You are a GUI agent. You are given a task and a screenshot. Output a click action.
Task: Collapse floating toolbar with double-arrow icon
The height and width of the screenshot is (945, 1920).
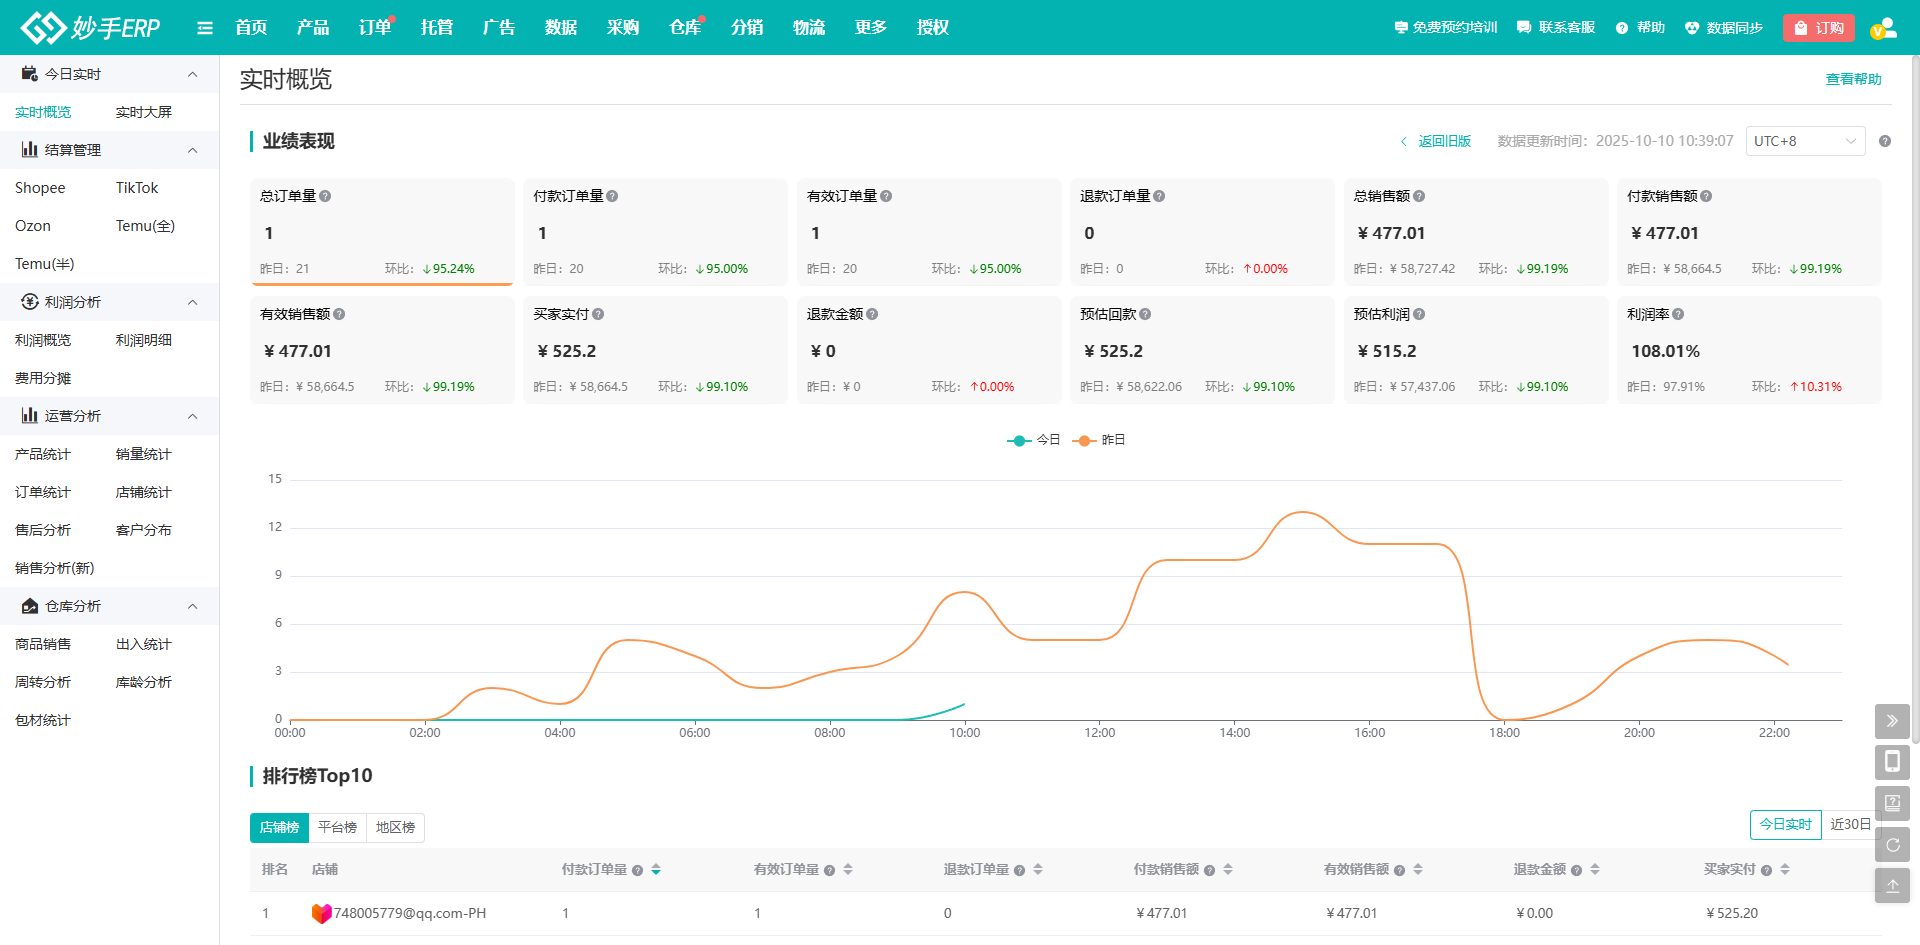click(1892, 721)
